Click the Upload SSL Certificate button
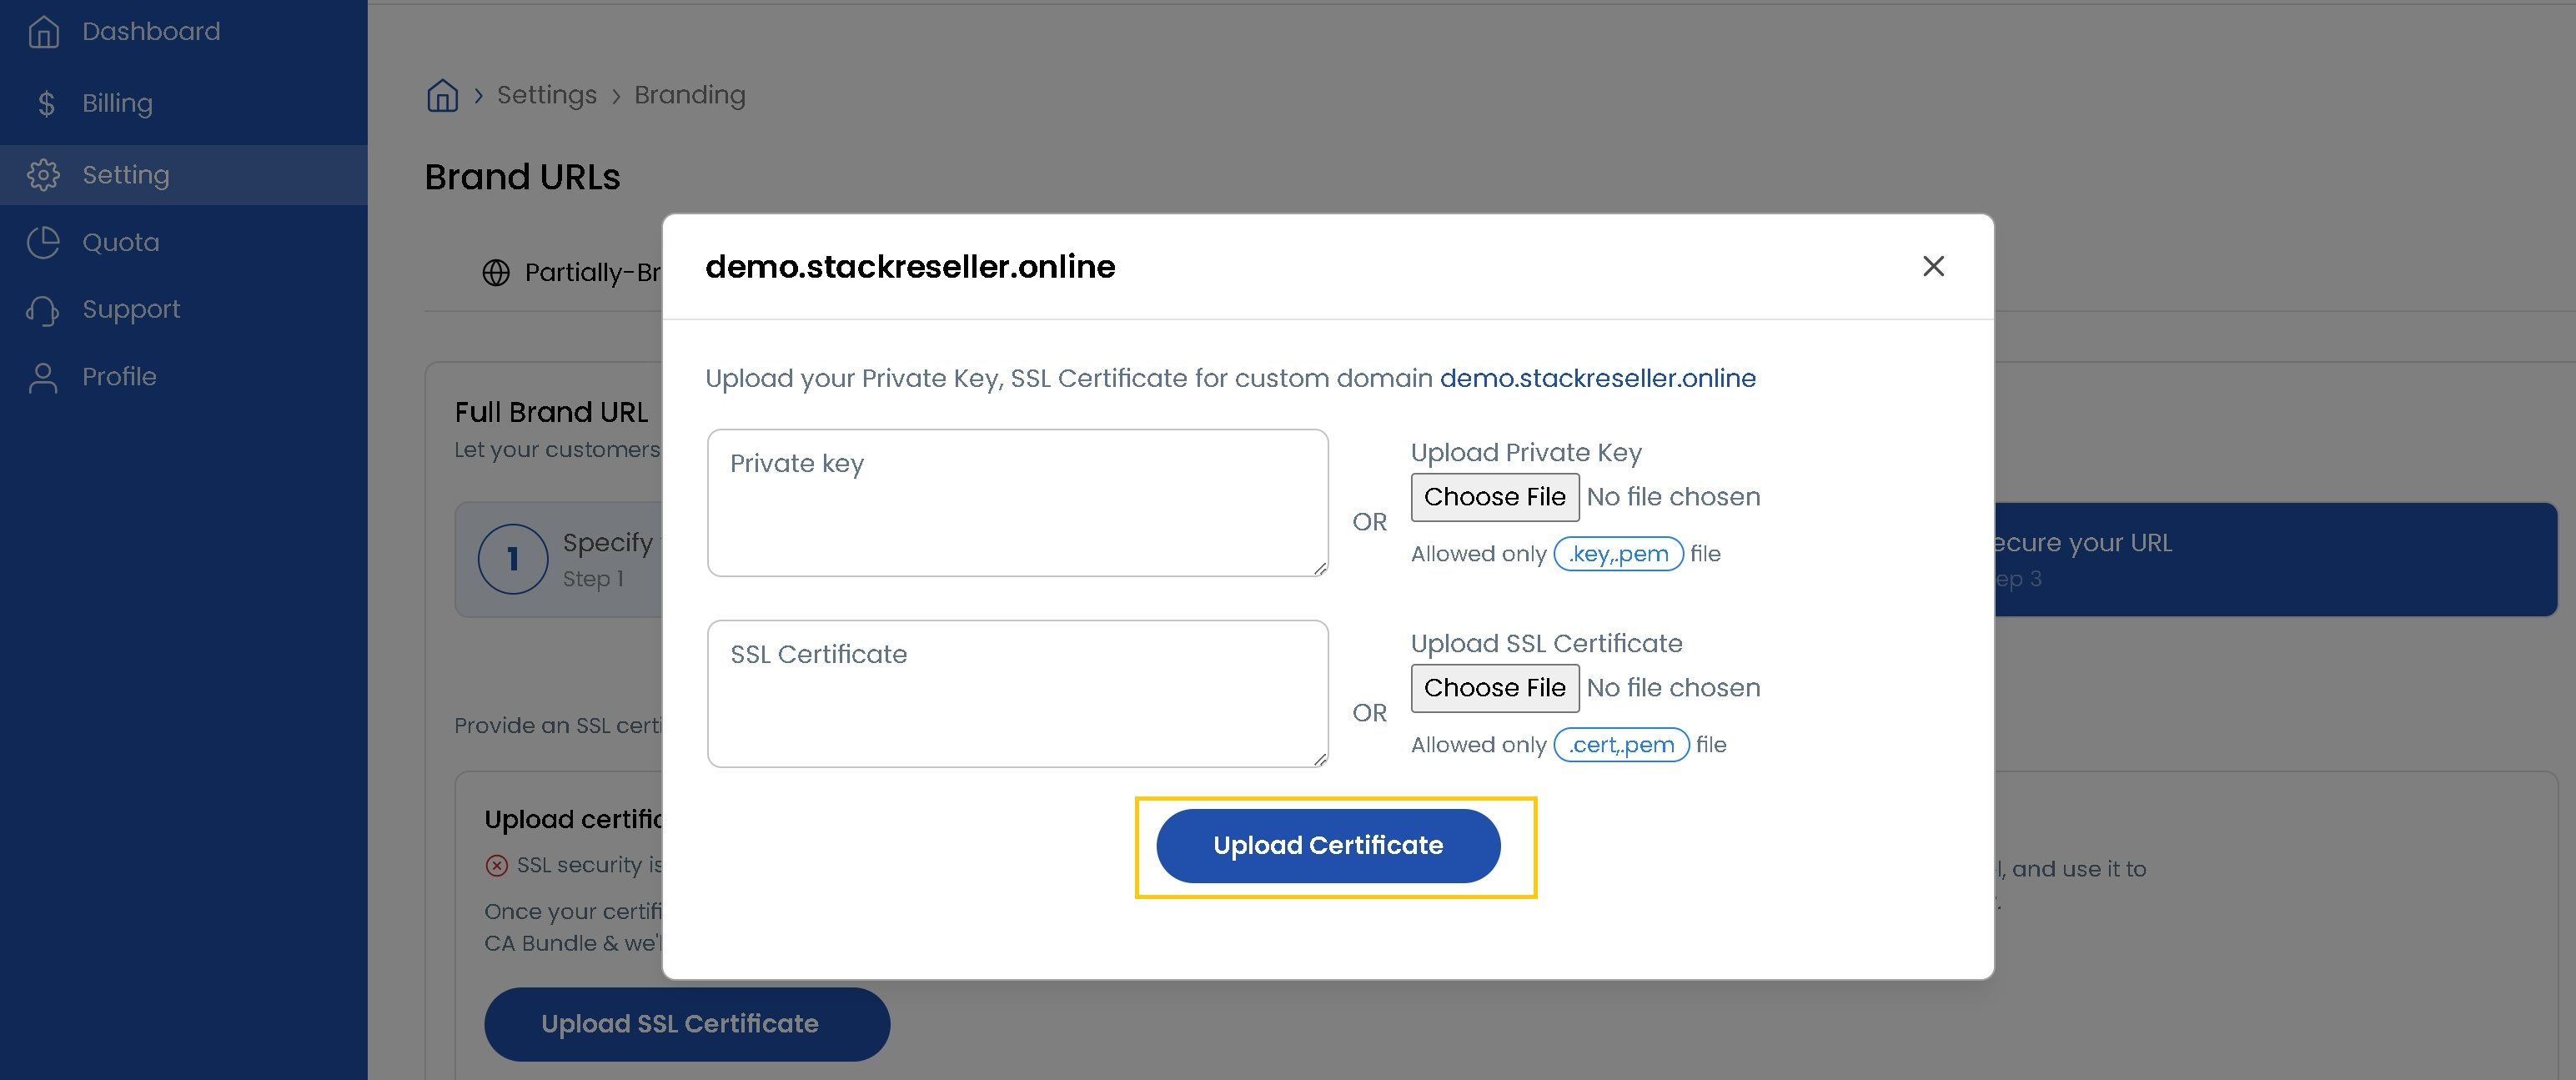 coord(686,1024)
